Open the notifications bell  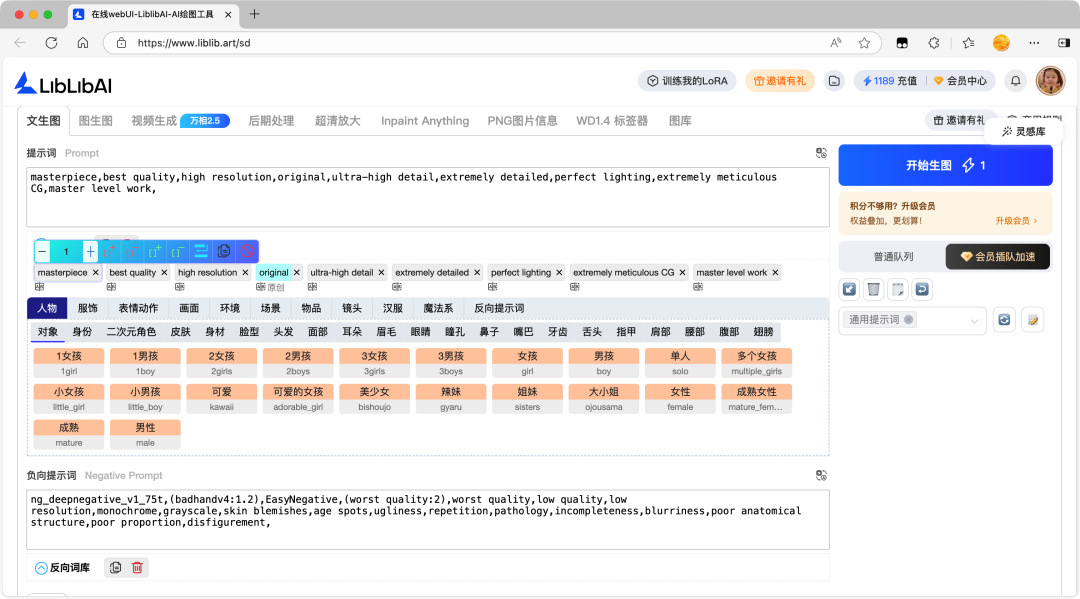(1015, 81)
